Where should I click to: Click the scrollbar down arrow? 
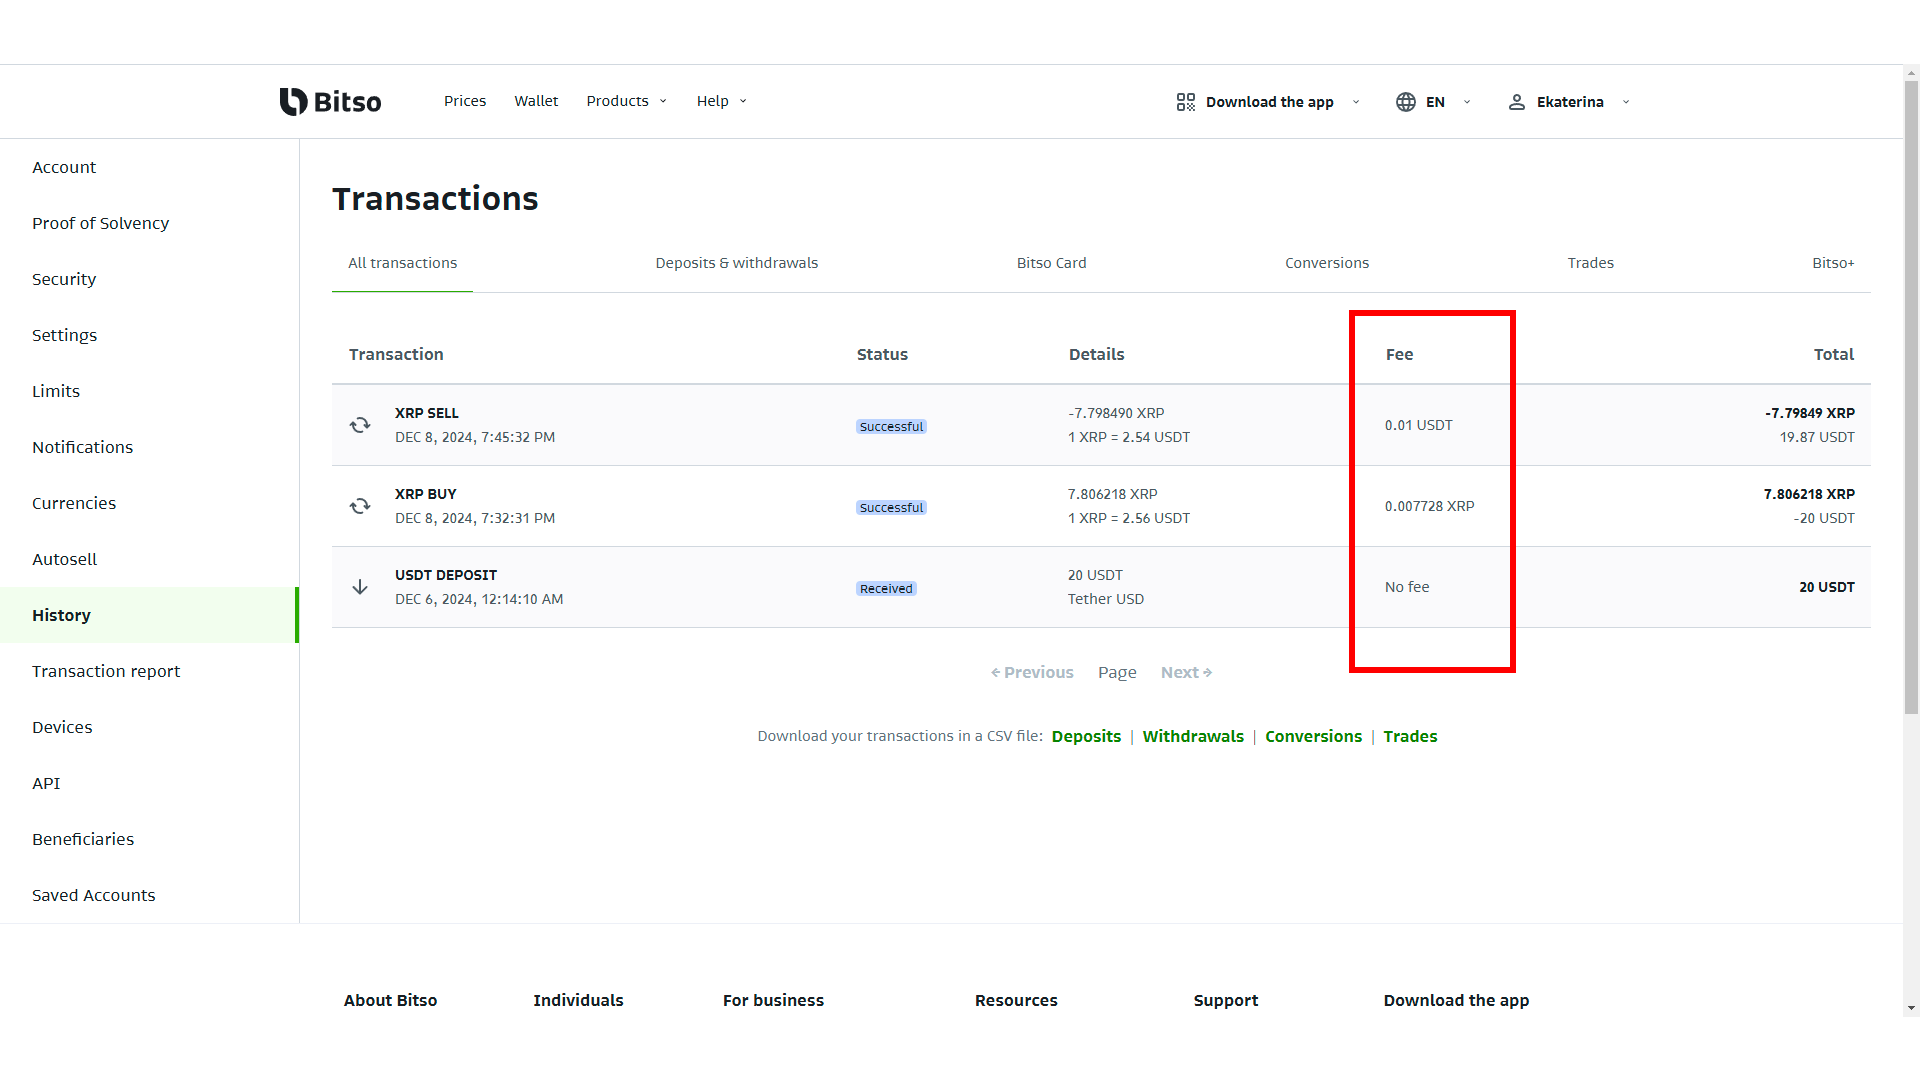pos(1911,1008)
